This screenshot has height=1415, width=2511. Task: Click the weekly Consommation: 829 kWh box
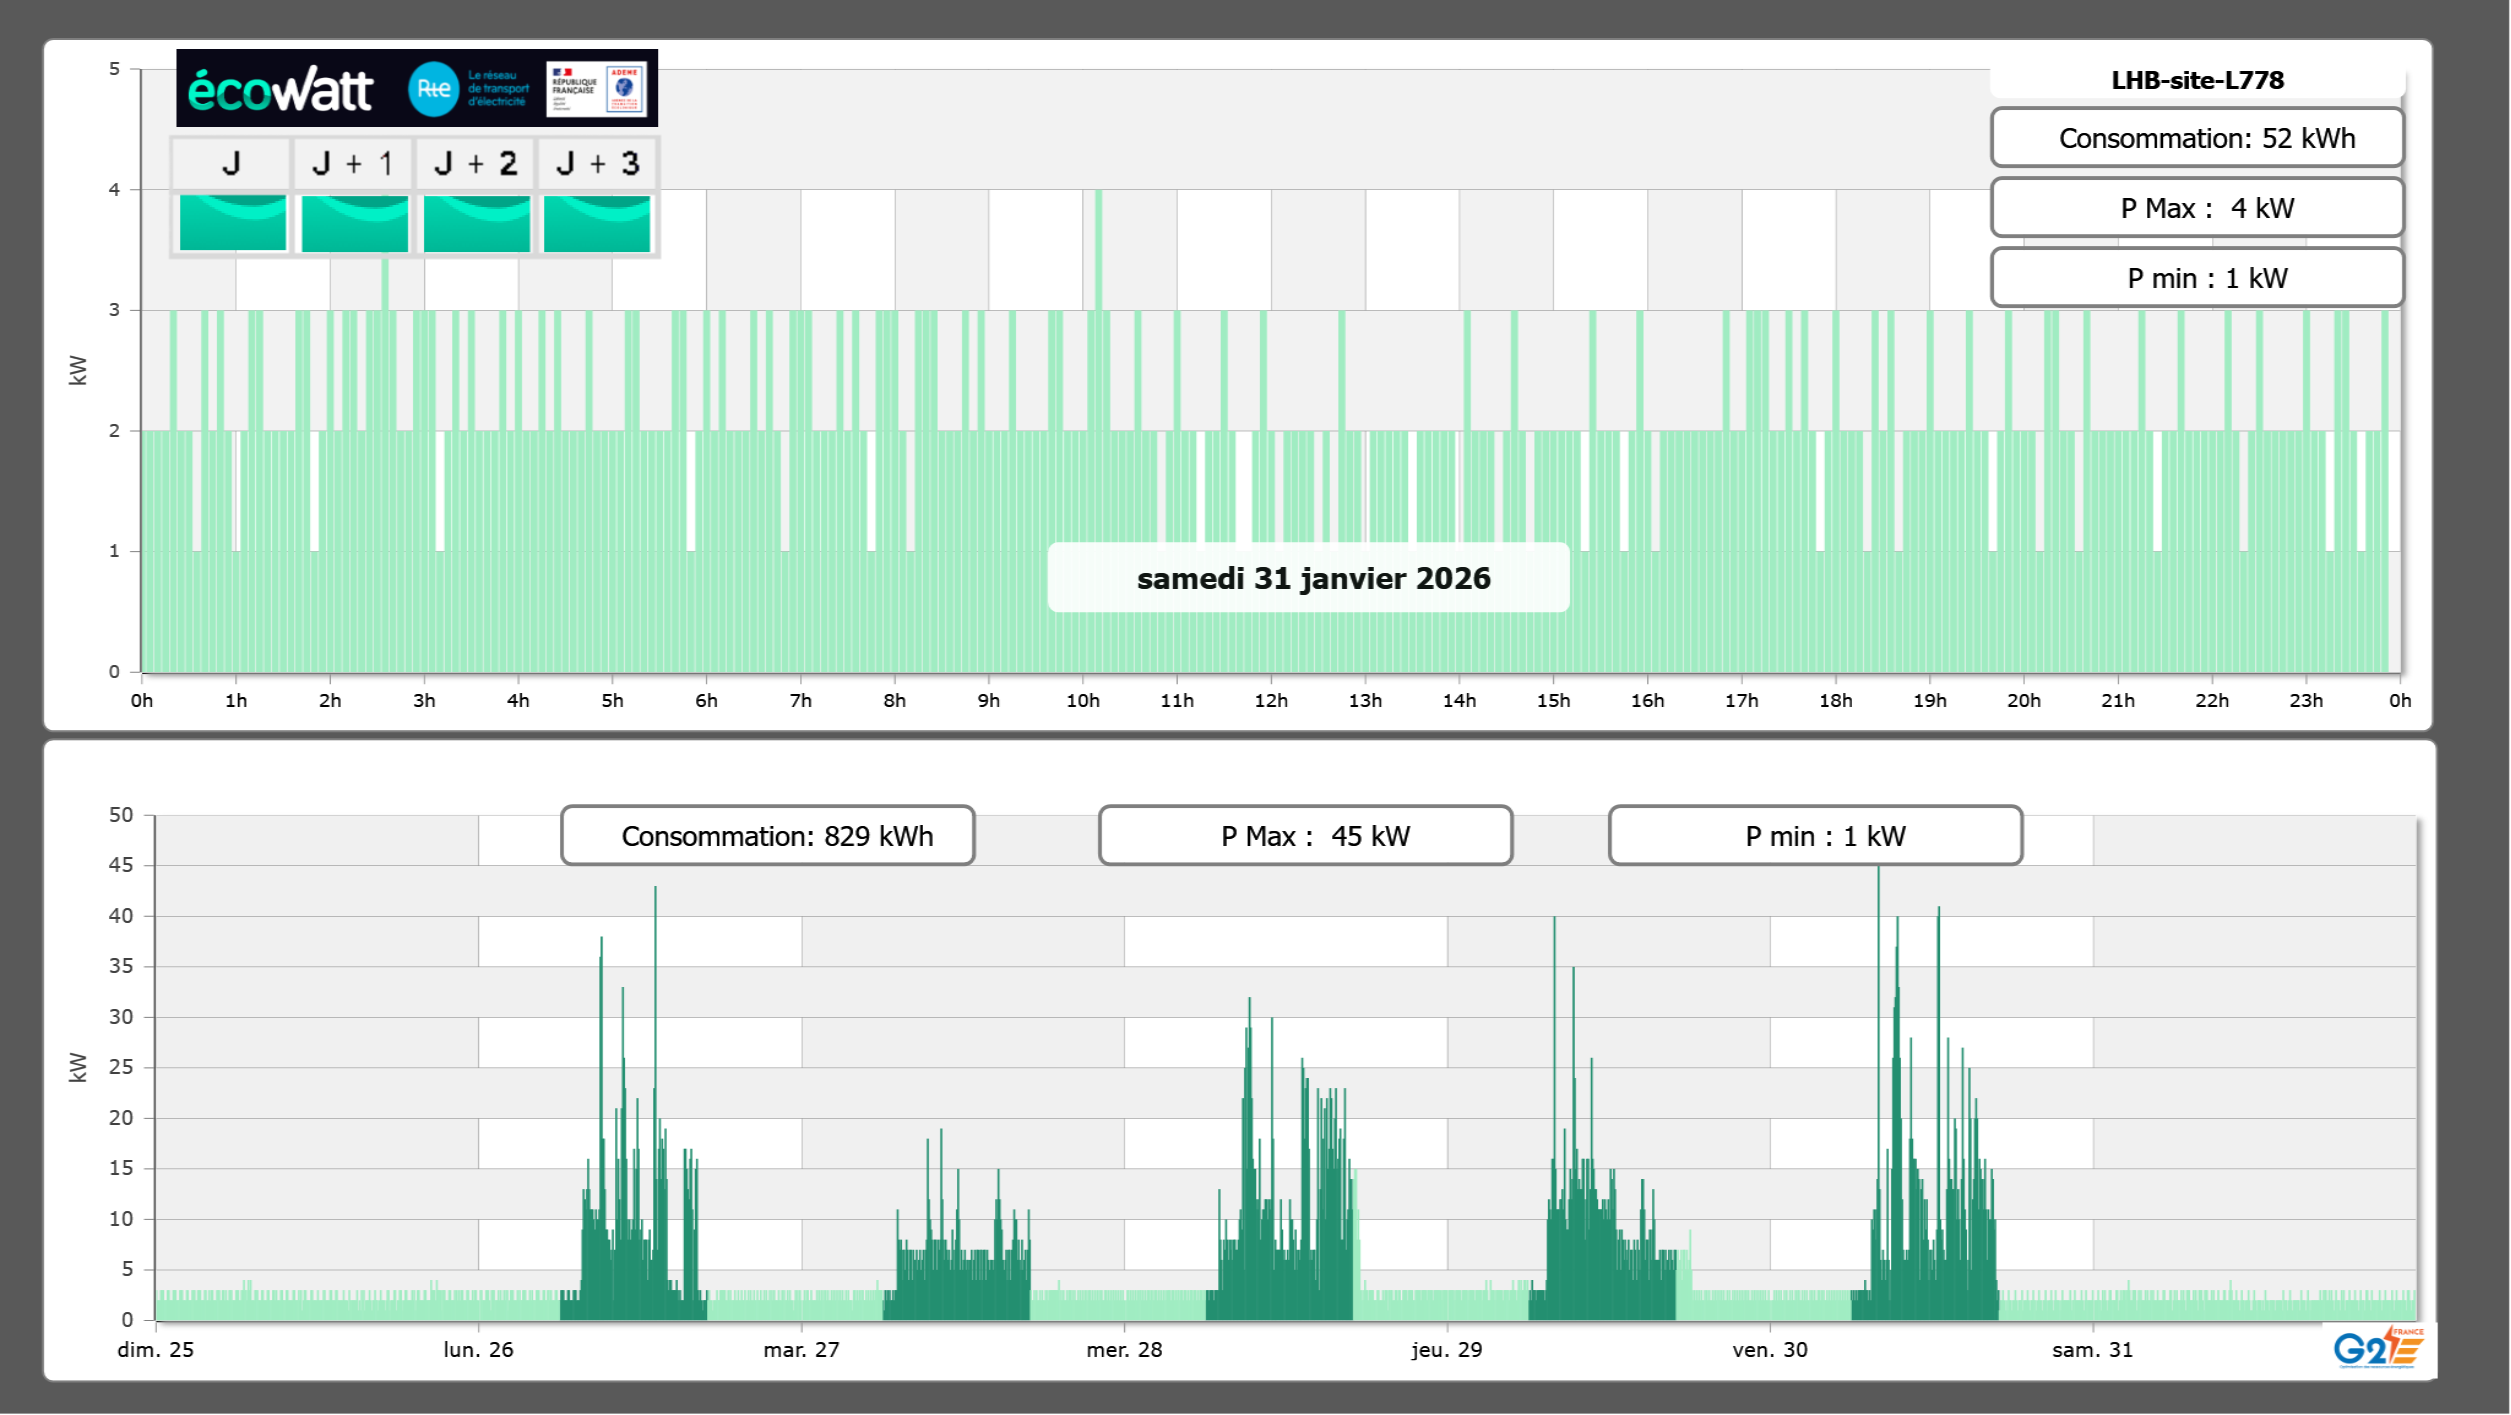pyautogui.click(x=767, y=836)
